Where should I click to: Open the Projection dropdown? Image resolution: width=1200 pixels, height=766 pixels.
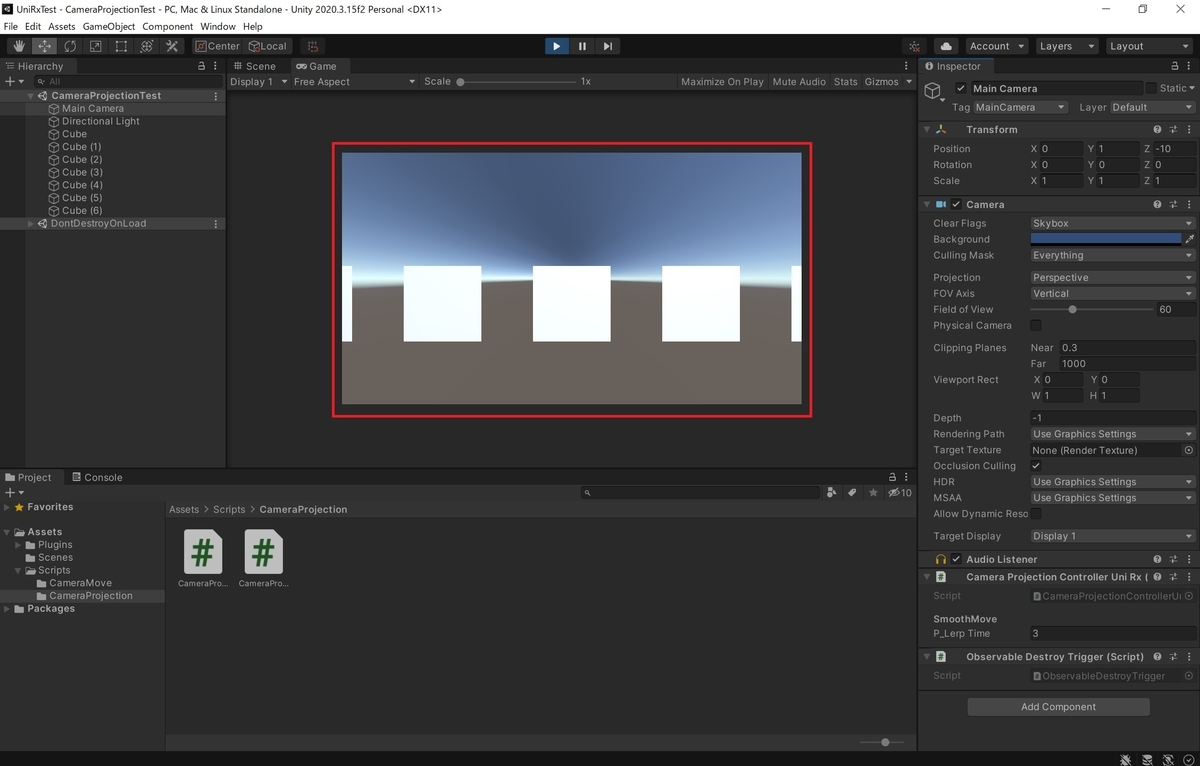[x=1113, y=278]
